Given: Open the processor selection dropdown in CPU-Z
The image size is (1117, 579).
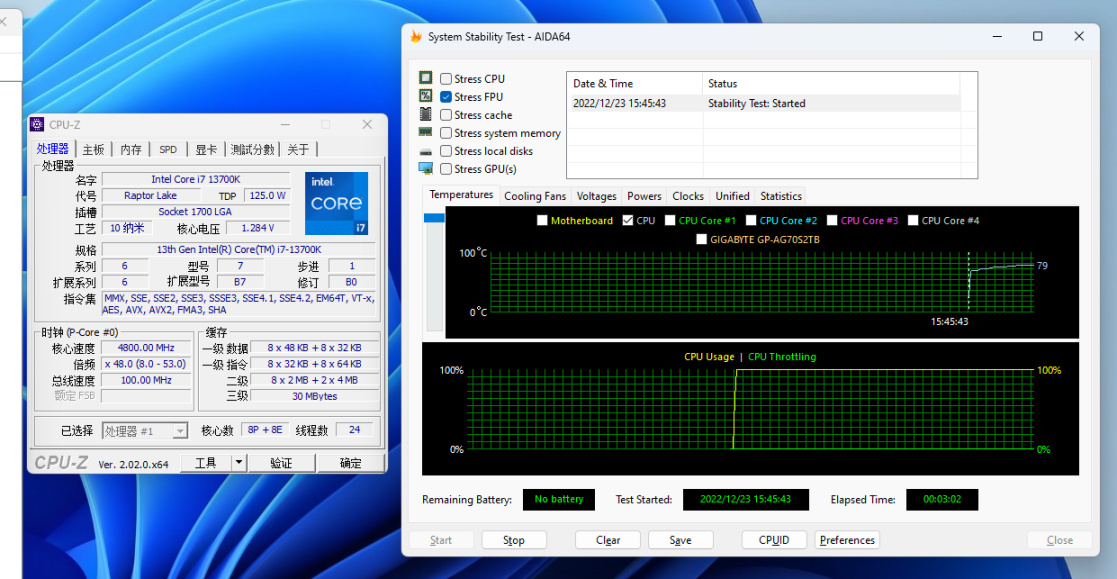Looking at the screenshot, I should click(180, 431).
